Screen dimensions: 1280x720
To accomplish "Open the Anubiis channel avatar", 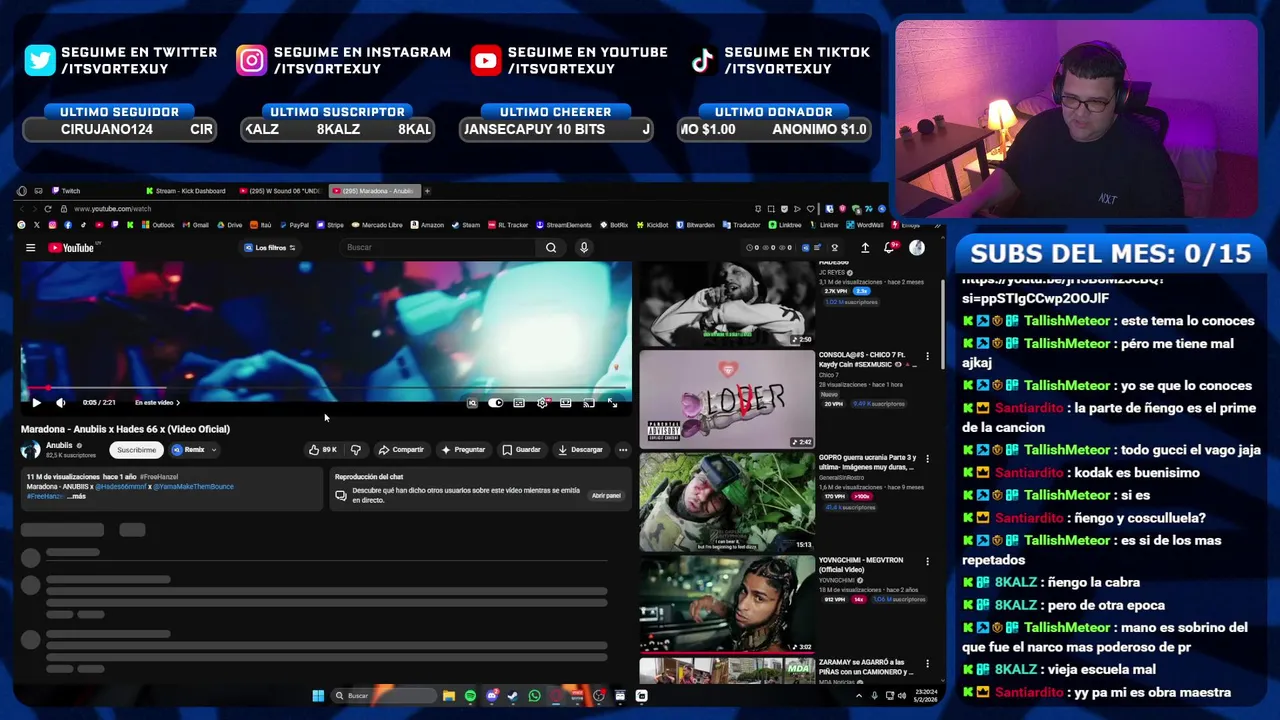I will click(31, 450).
